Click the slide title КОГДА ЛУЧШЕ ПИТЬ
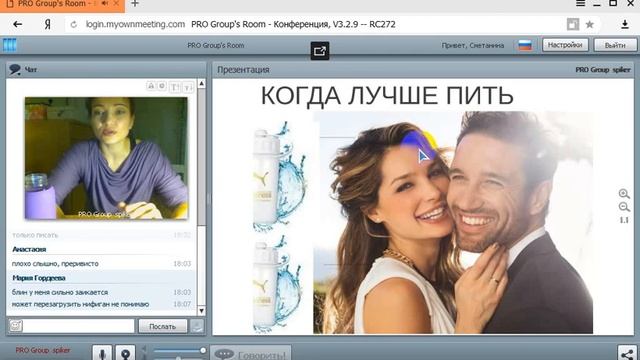640x360 pixels. point(387,96)
